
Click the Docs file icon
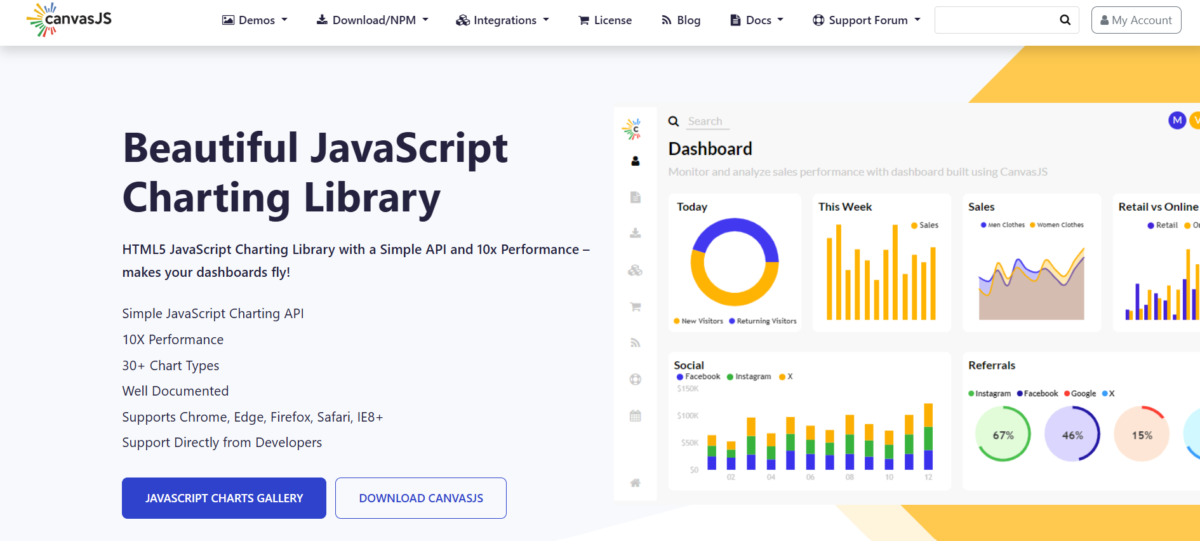click(736, 20)
